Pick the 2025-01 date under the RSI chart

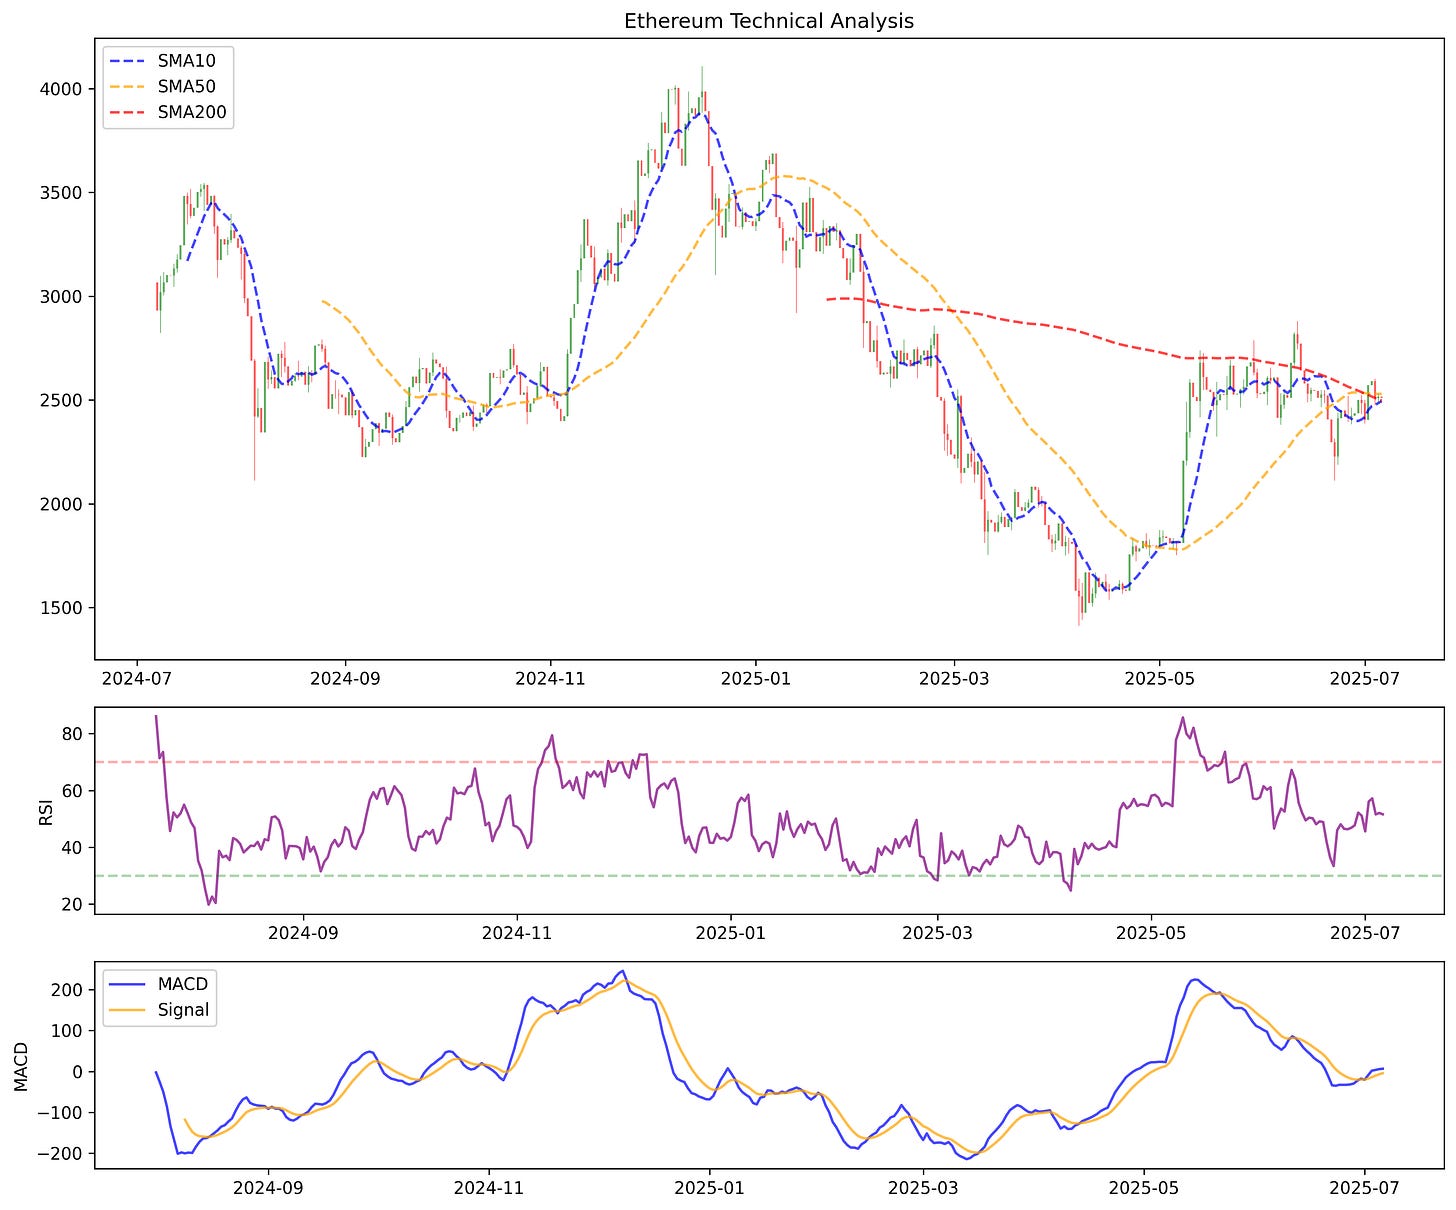coord(731,932)
